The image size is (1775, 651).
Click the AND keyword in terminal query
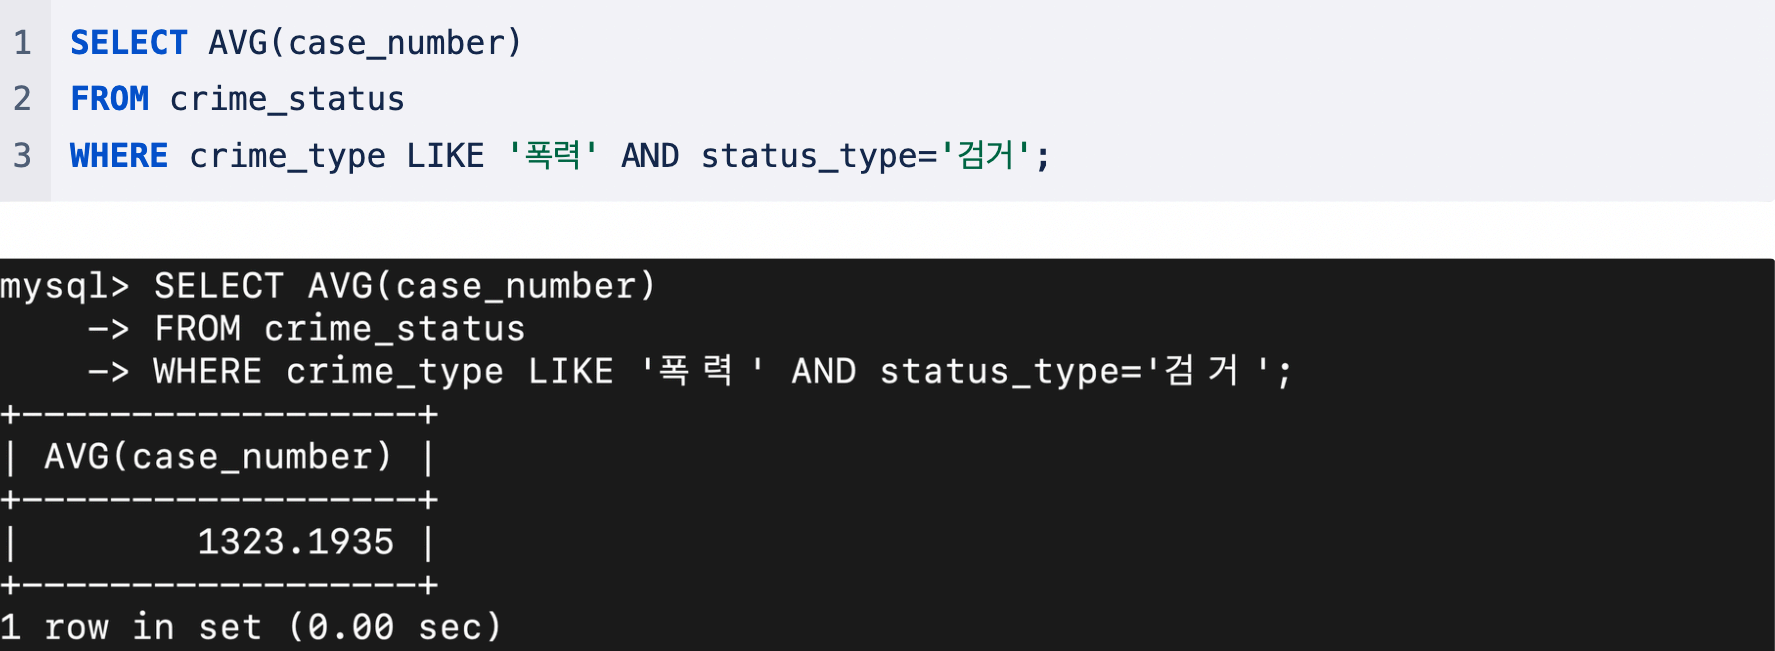pos(824,372)
